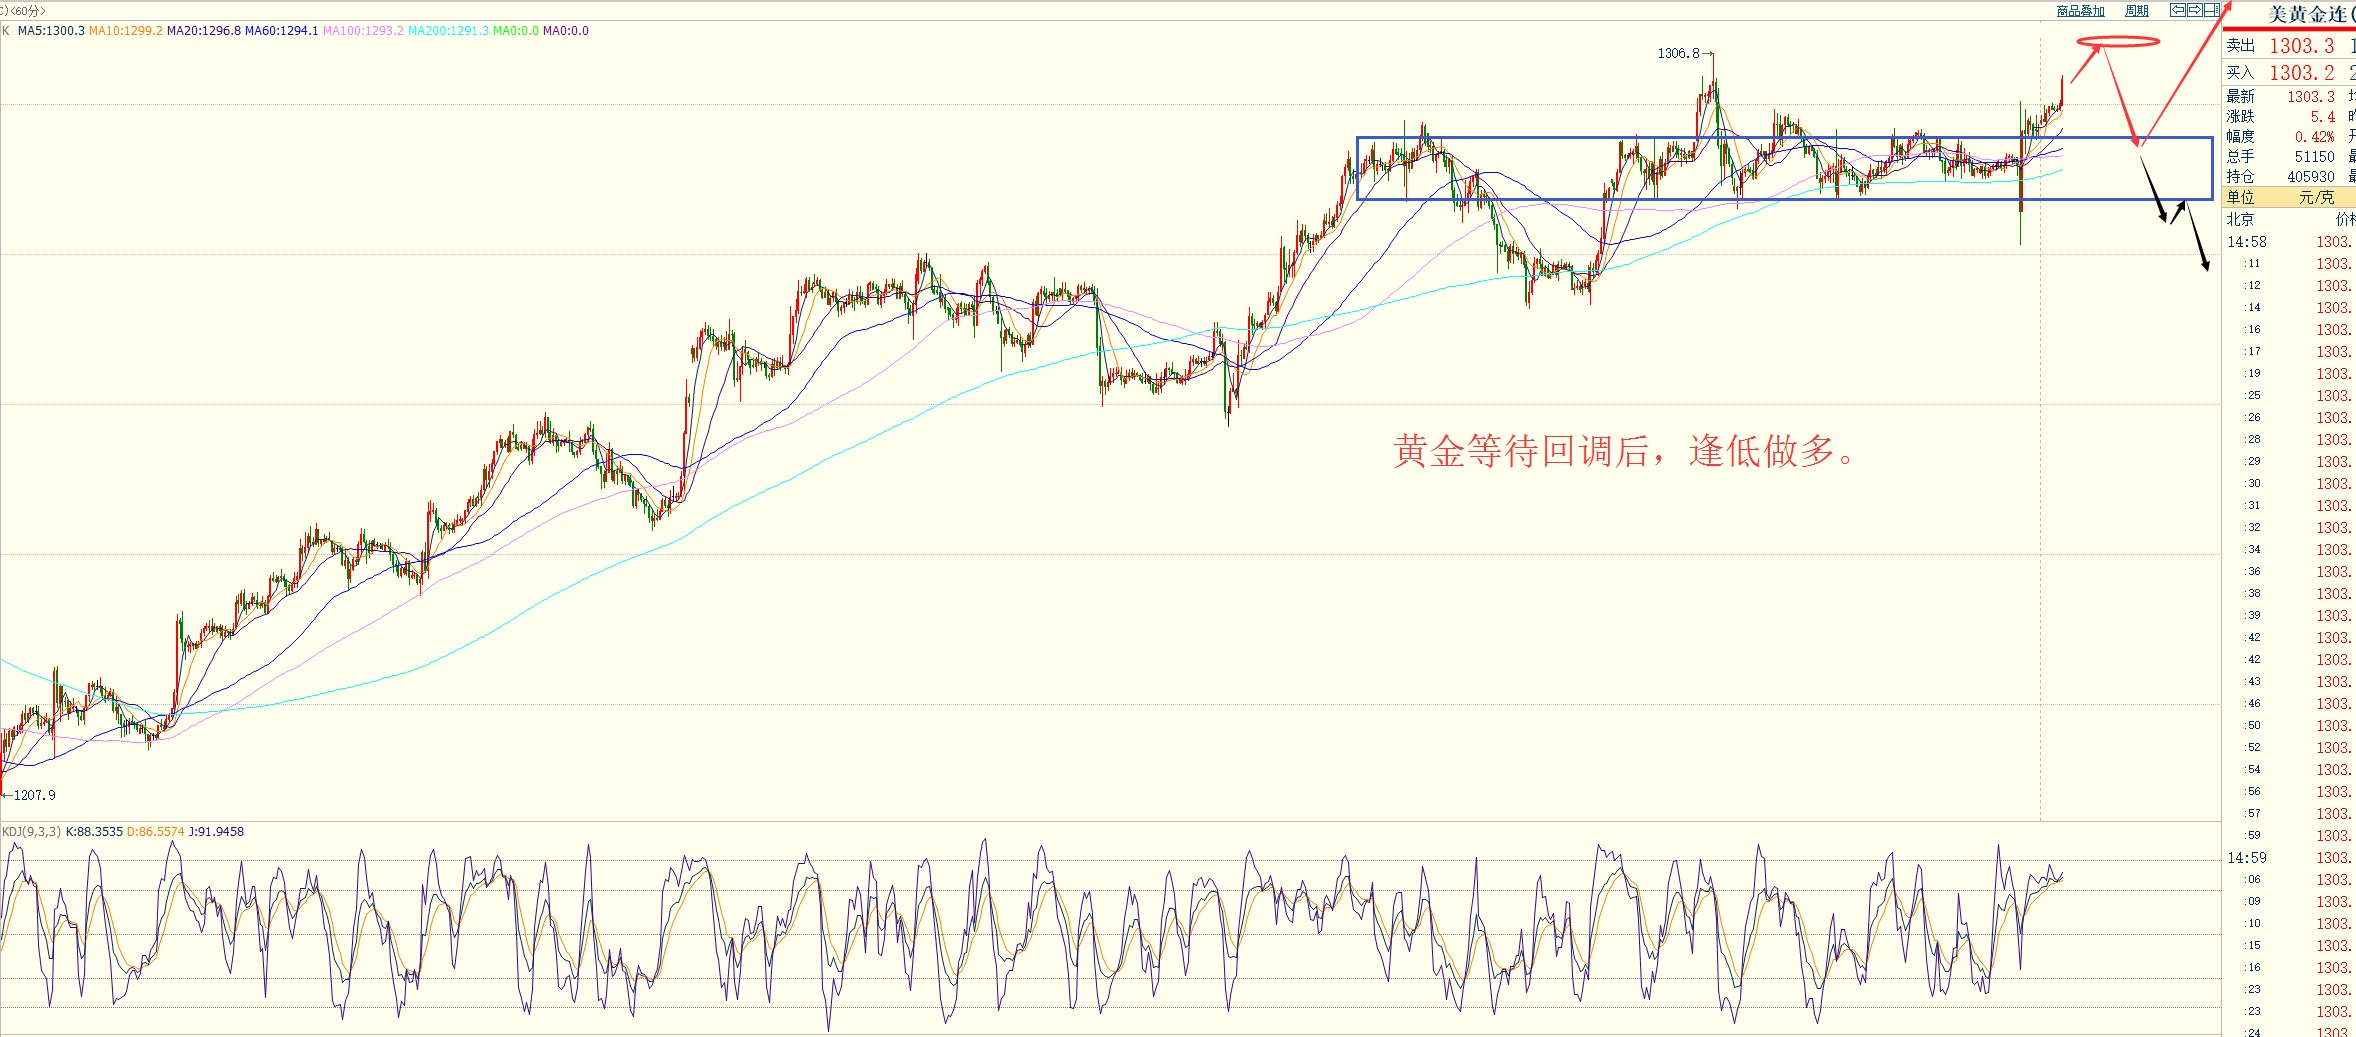2356x1037 pixels.
Task: Select the MA10:1299.2 indicator label
Action: pyautogui.click(x=126, y=31)
